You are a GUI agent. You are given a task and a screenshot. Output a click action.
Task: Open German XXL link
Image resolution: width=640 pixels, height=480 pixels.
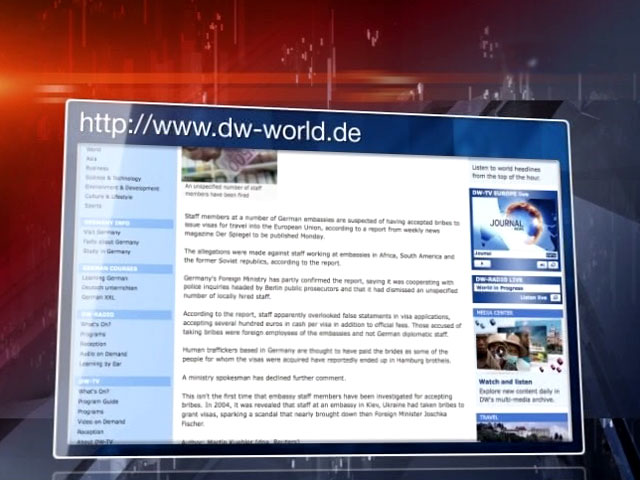[x=98, y=297]
